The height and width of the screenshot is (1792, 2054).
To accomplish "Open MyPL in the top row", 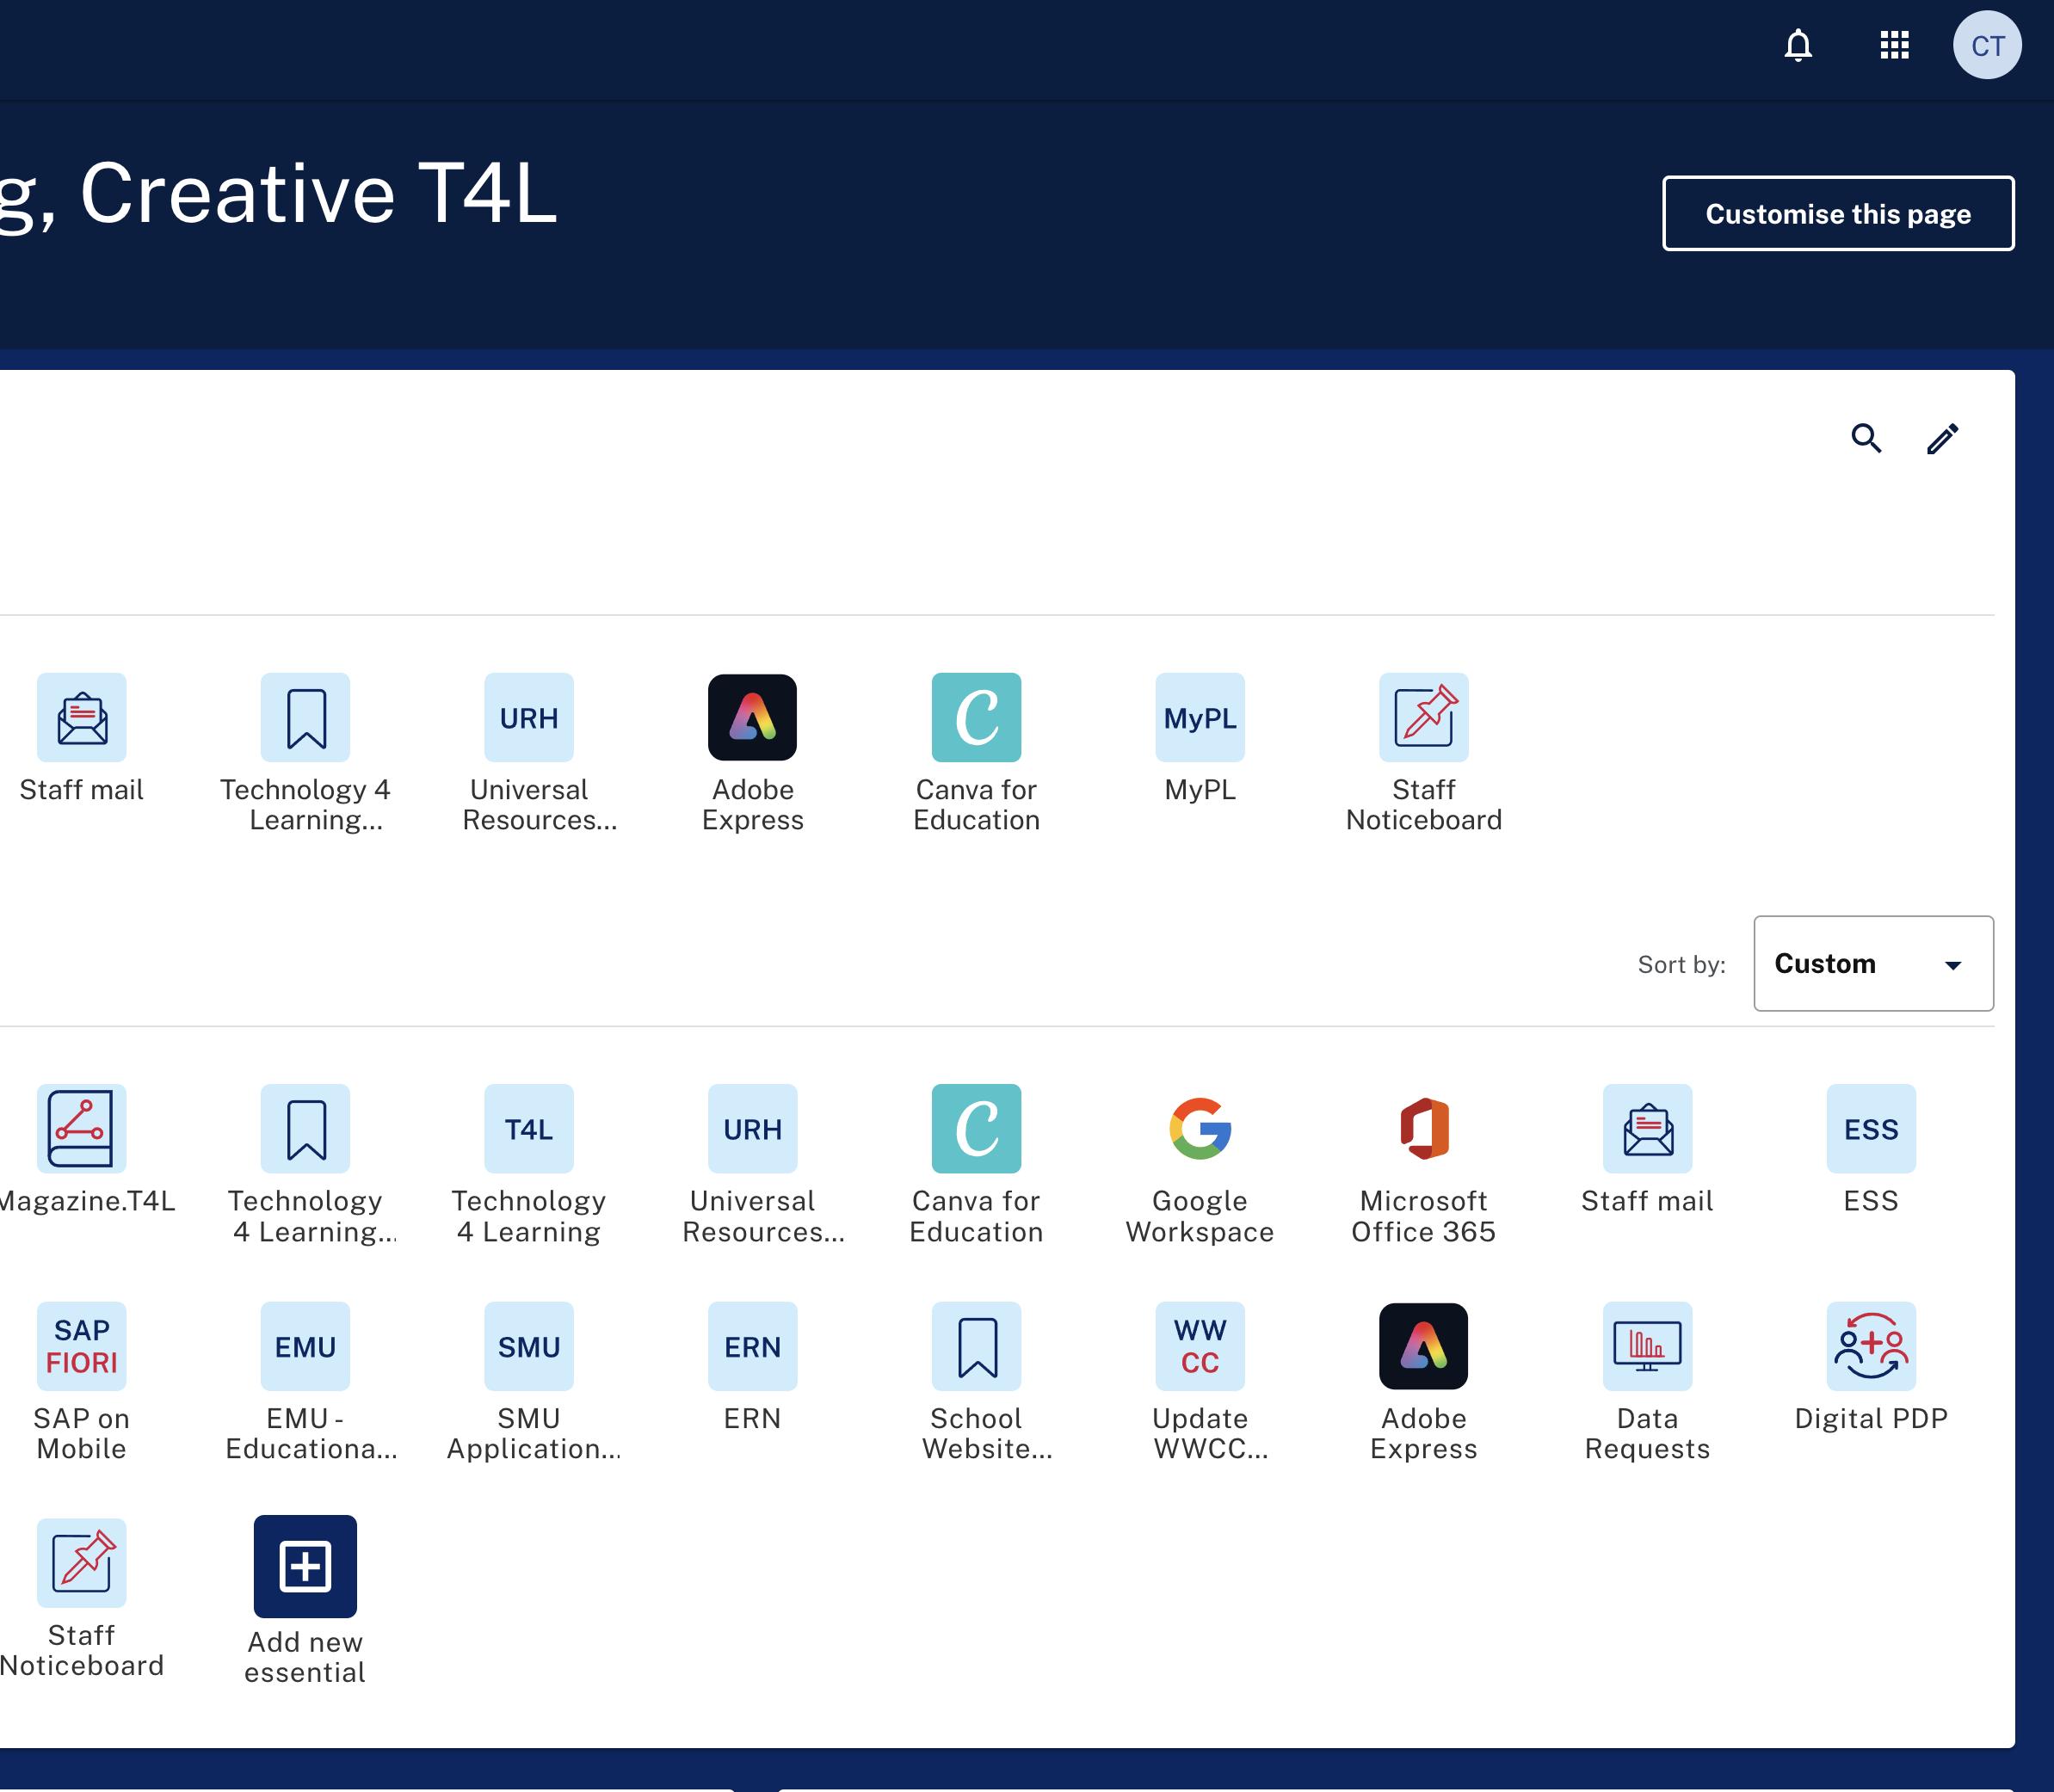I will coord(1199,717).
